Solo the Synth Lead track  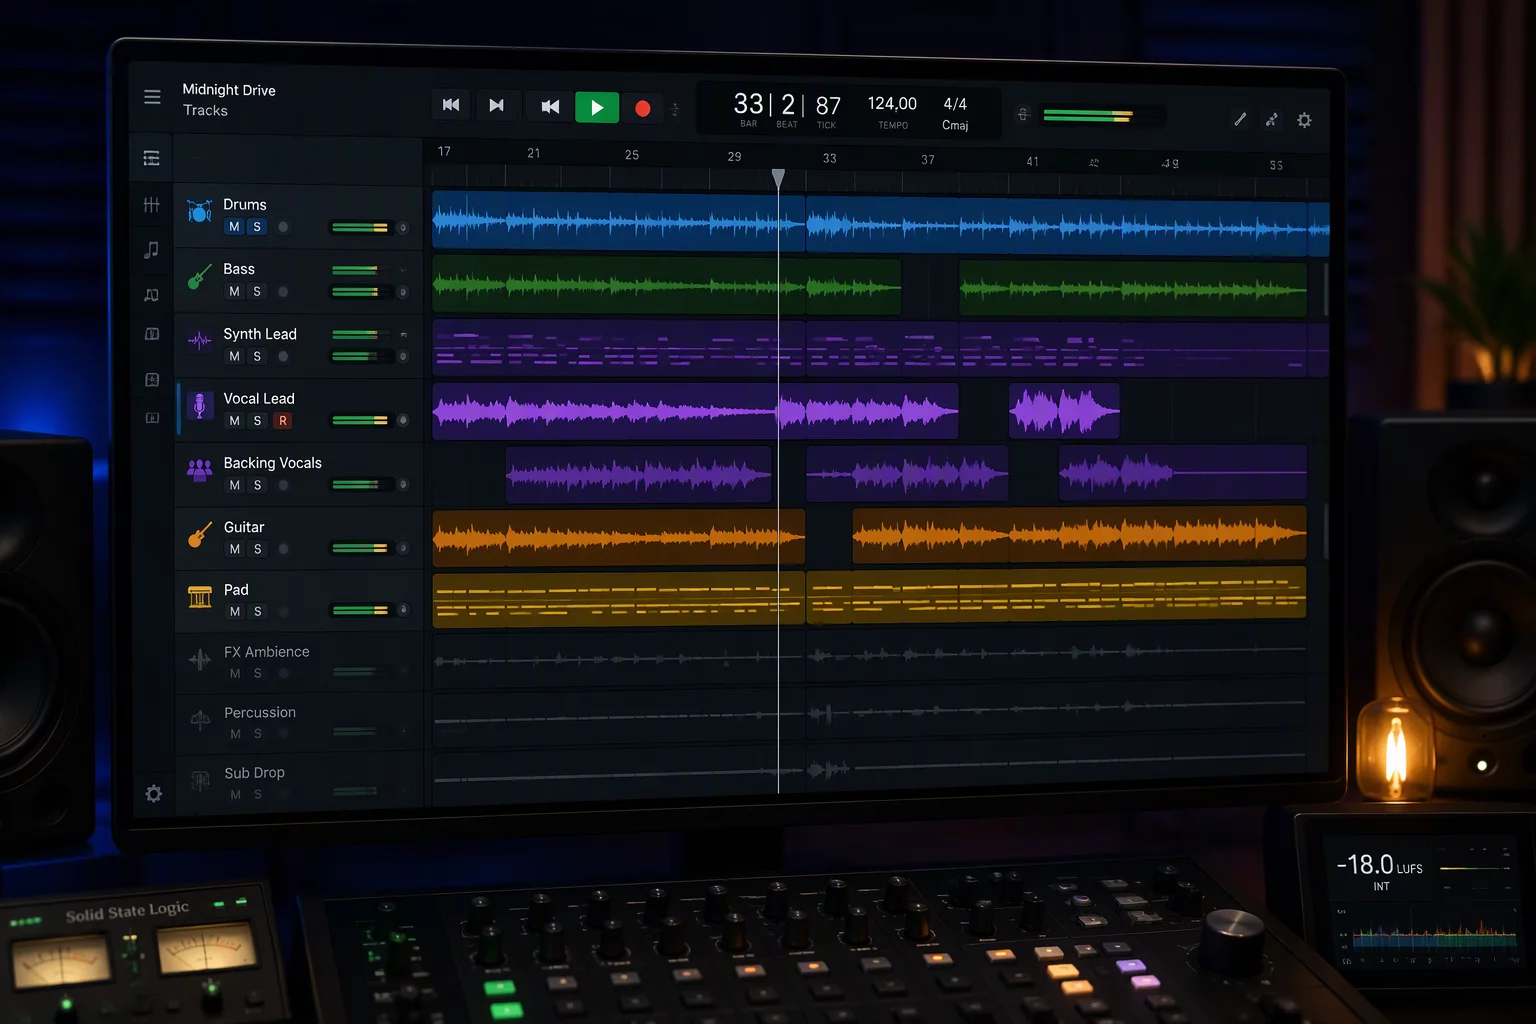click(x=257, y=357)
